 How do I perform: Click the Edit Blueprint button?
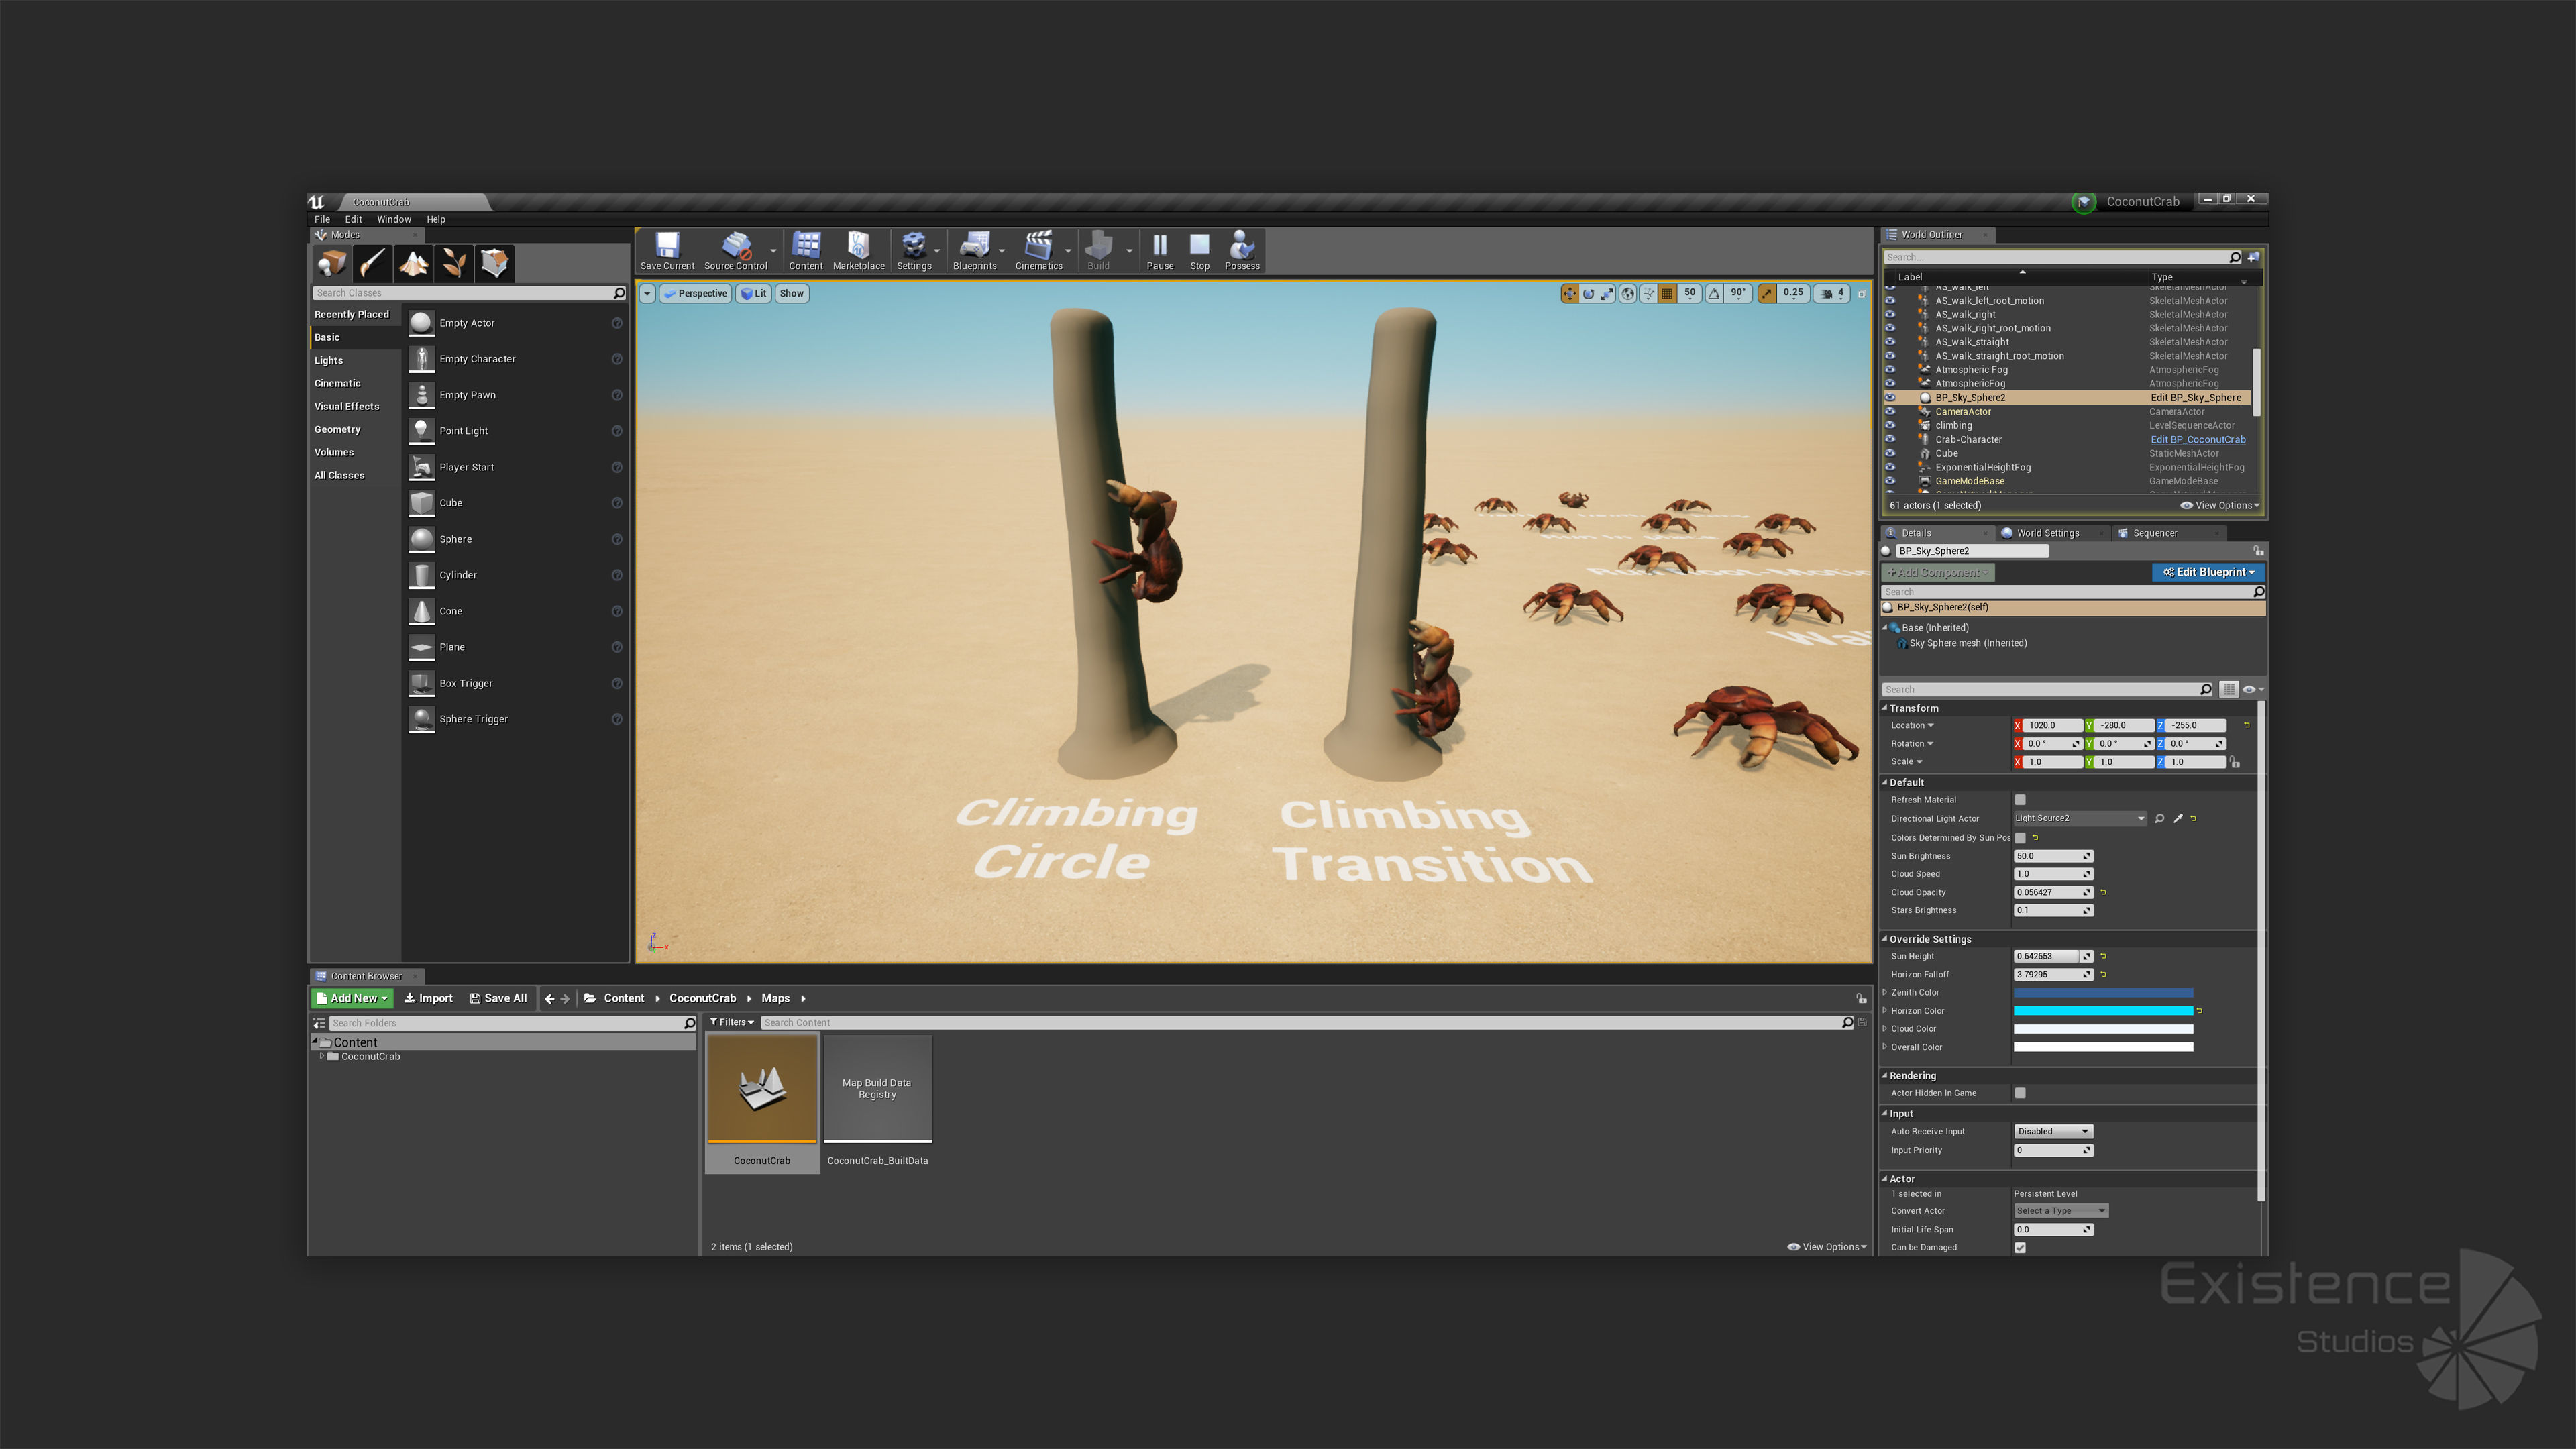2207,572
